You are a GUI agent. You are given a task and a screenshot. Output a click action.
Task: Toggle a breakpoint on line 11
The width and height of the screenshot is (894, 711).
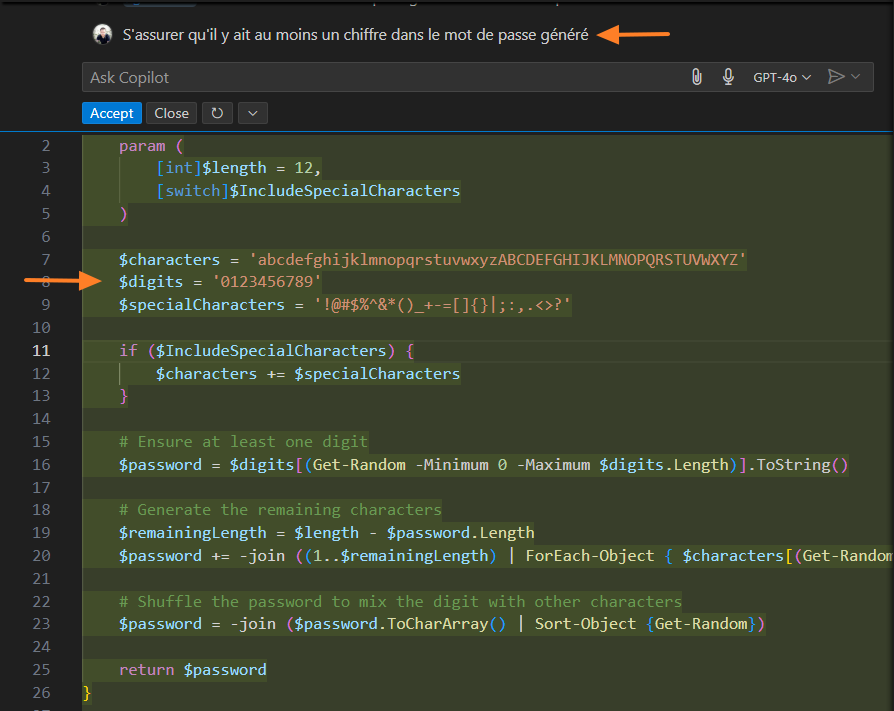click(20, 351)
